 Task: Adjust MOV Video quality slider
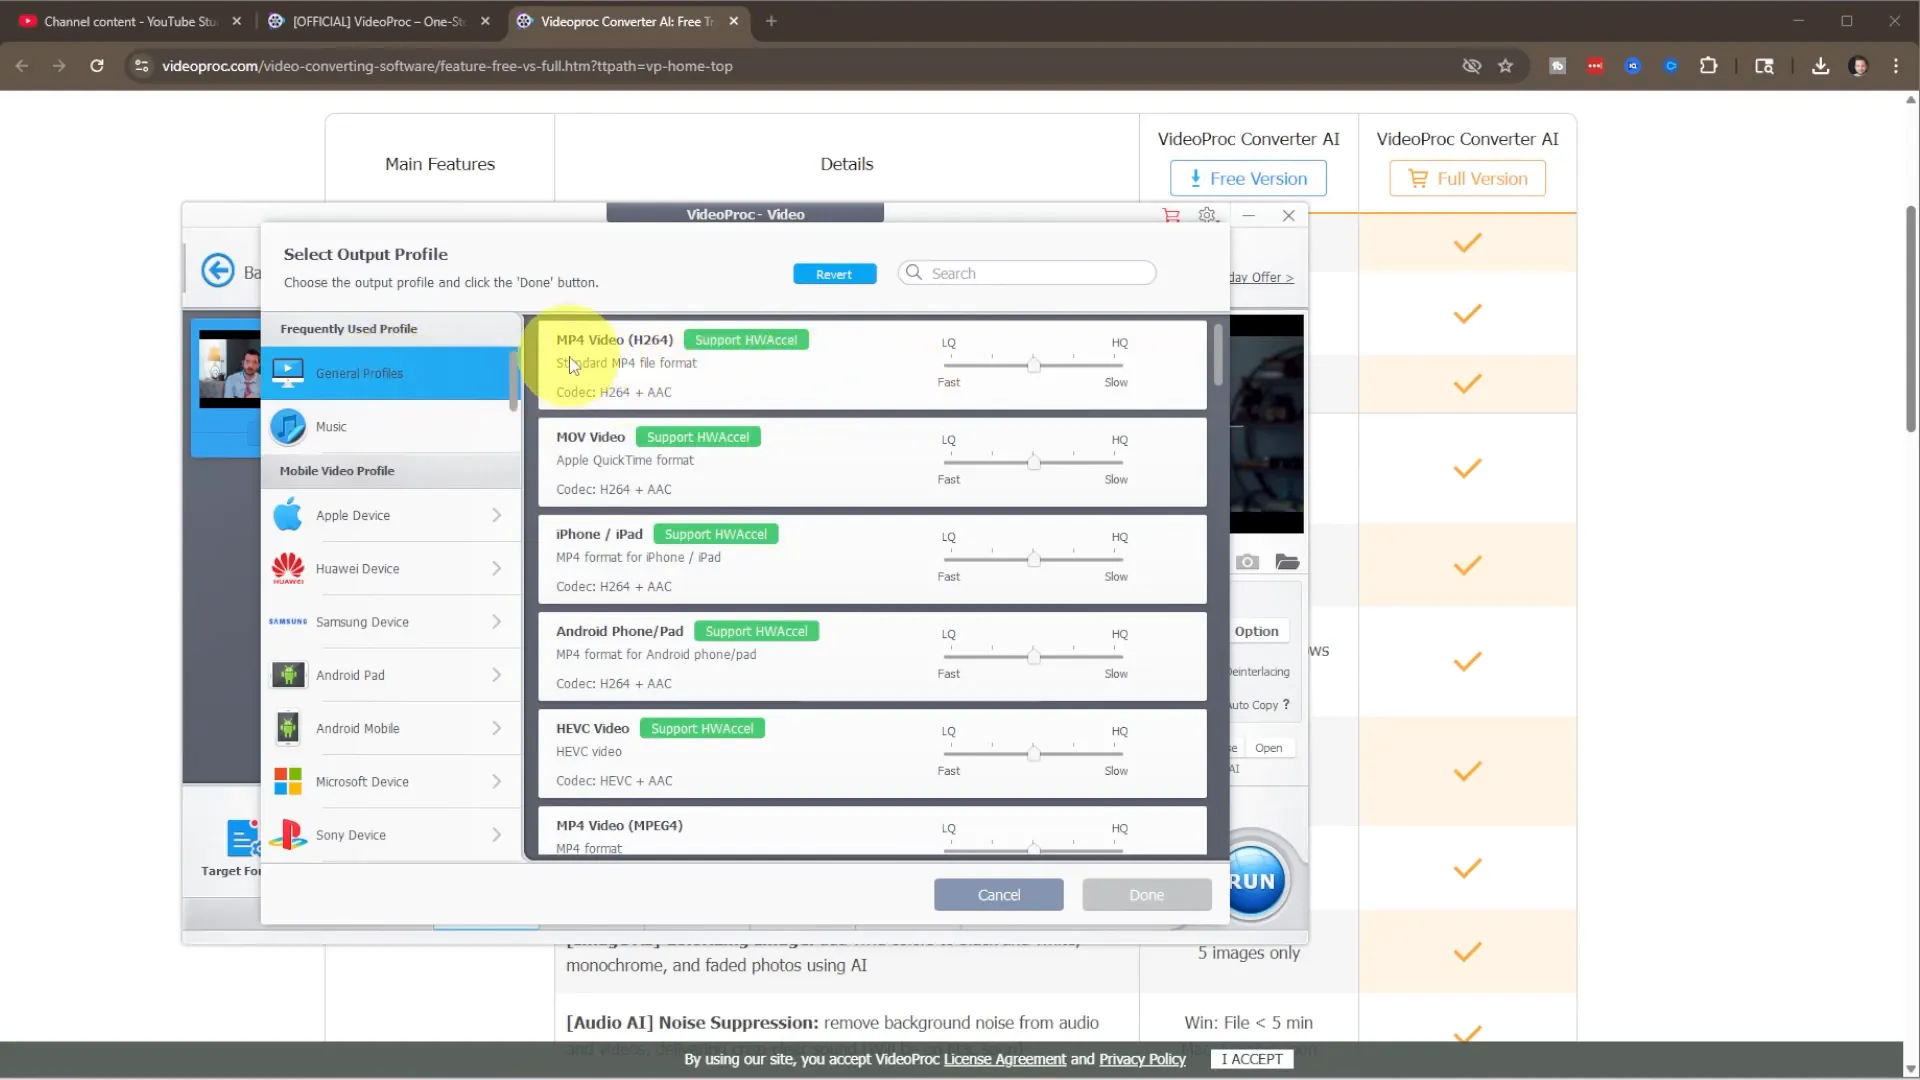tap(1034, 462)
